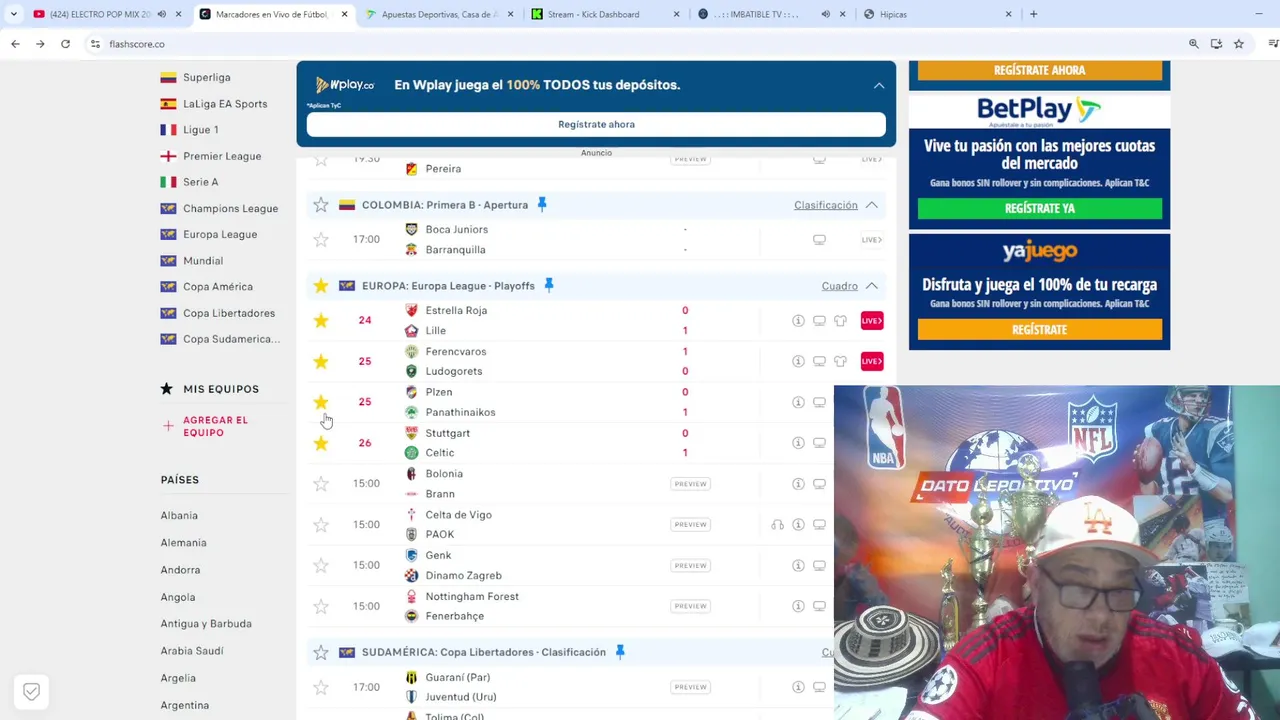The width and height of the screenshot is (1280, 720).
Task: Open lineups shirt icon for Ferencvaros match
Action: coord(840,361)
